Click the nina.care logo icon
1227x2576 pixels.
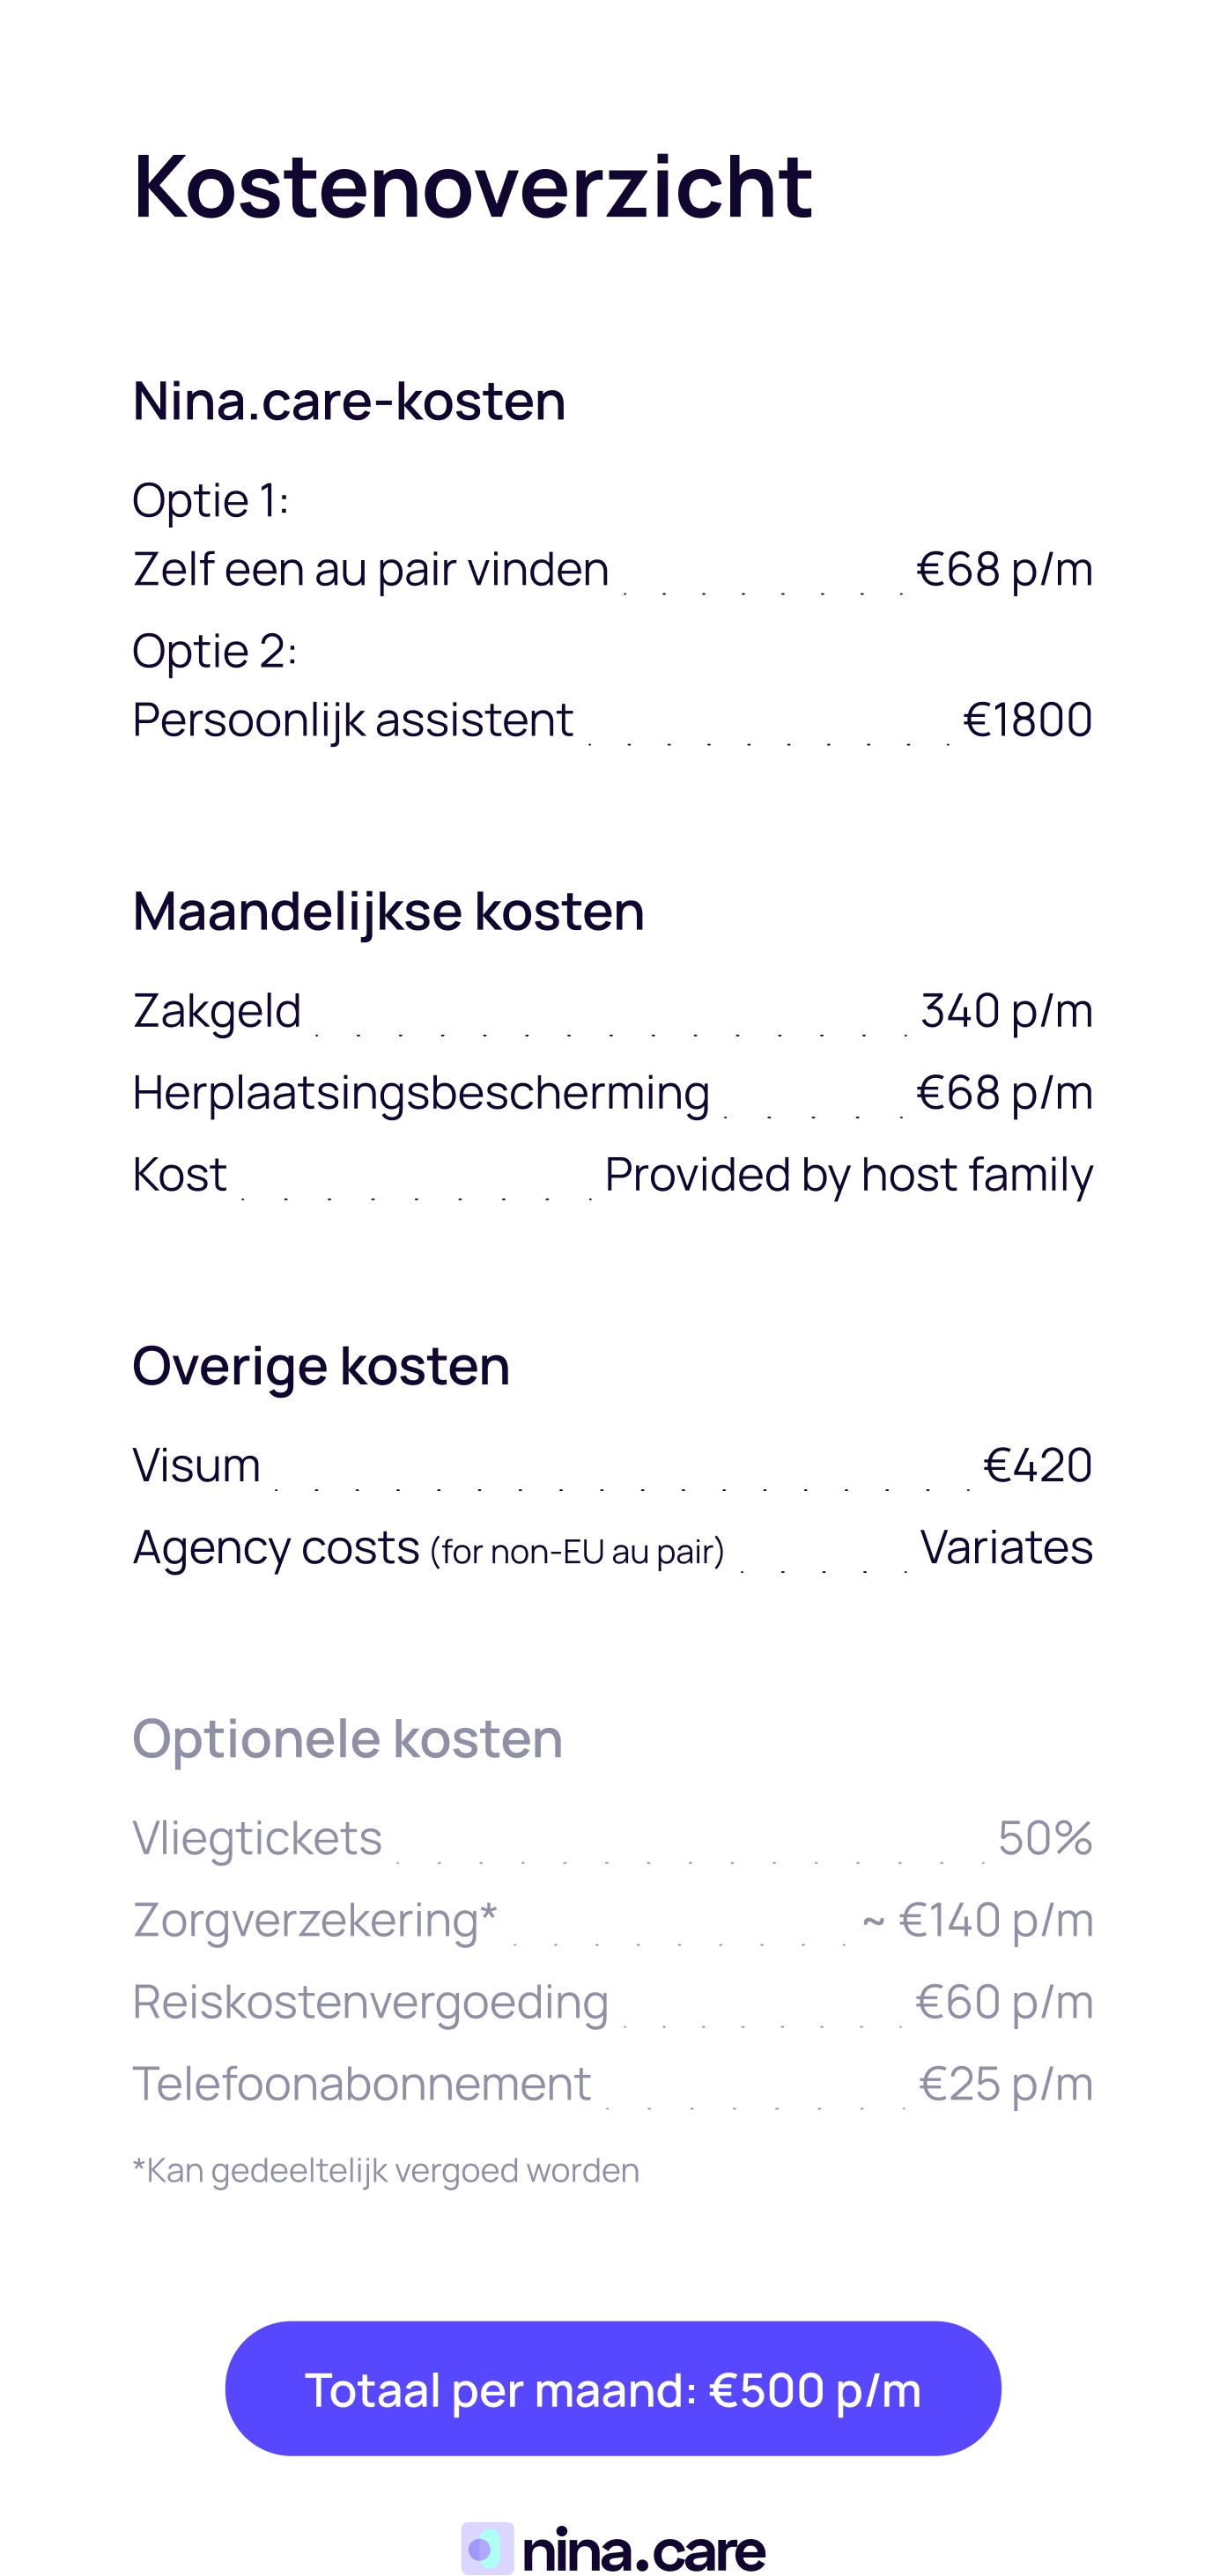(x=487, y=2548)
